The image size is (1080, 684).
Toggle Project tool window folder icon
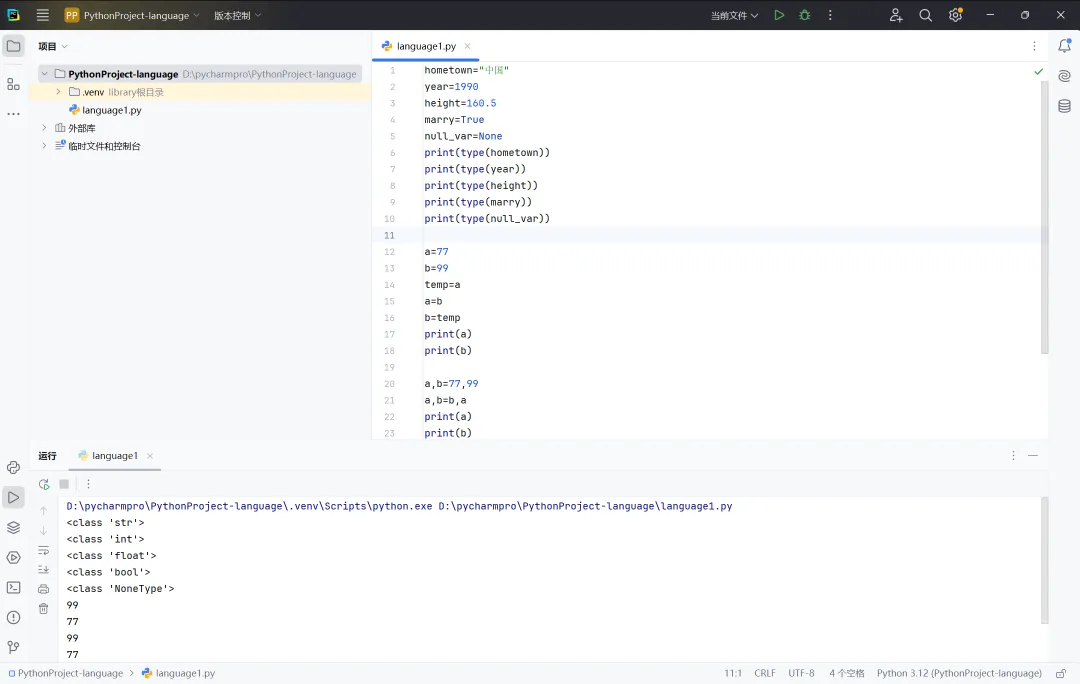pyautogui.click(x=13, y=46)
